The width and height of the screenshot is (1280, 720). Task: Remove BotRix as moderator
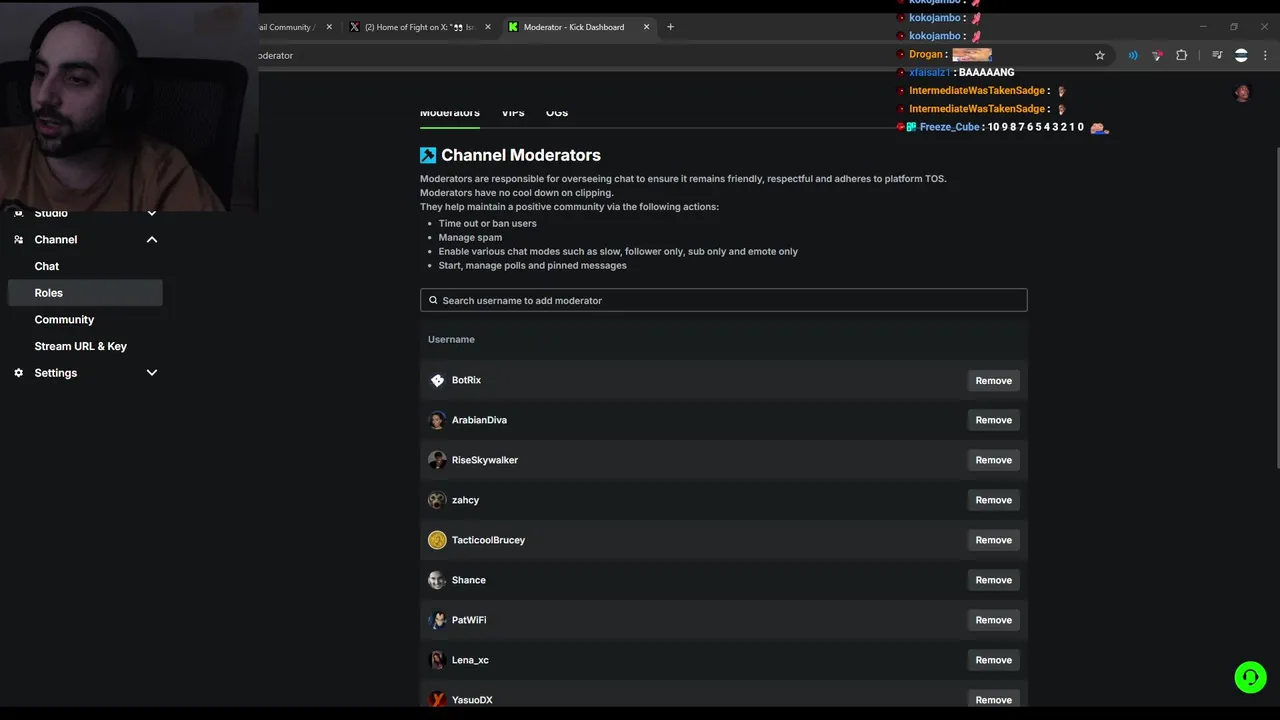click(994, 380)
